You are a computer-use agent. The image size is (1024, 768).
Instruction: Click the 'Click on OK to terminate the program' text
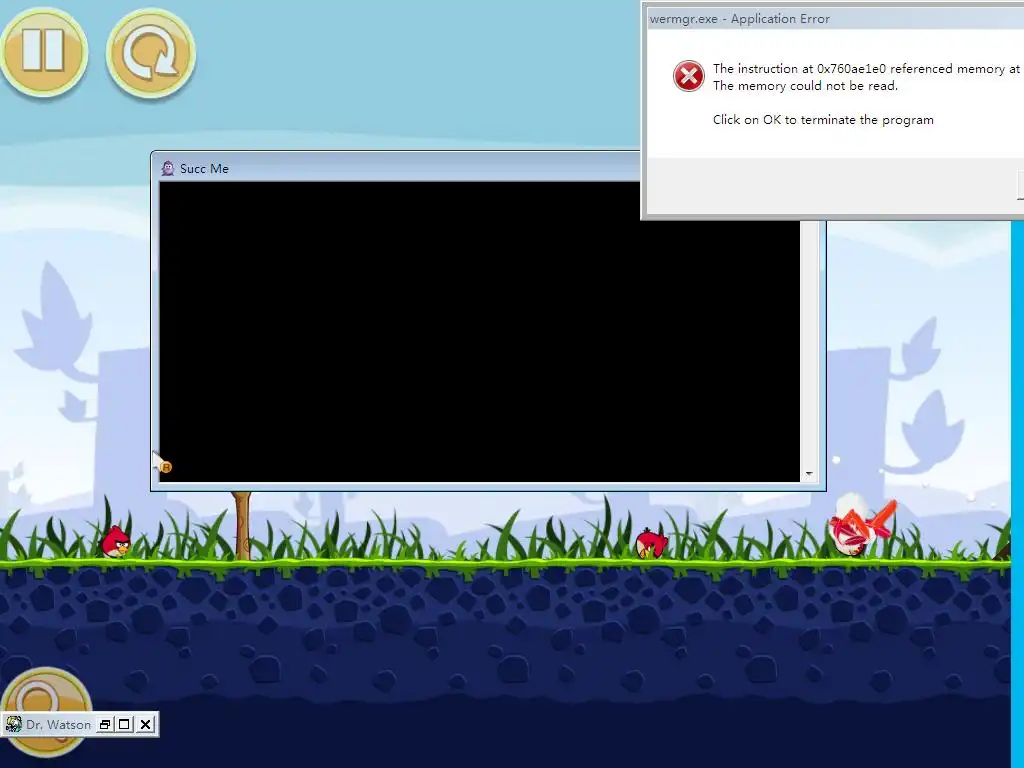tap(823, 120)
